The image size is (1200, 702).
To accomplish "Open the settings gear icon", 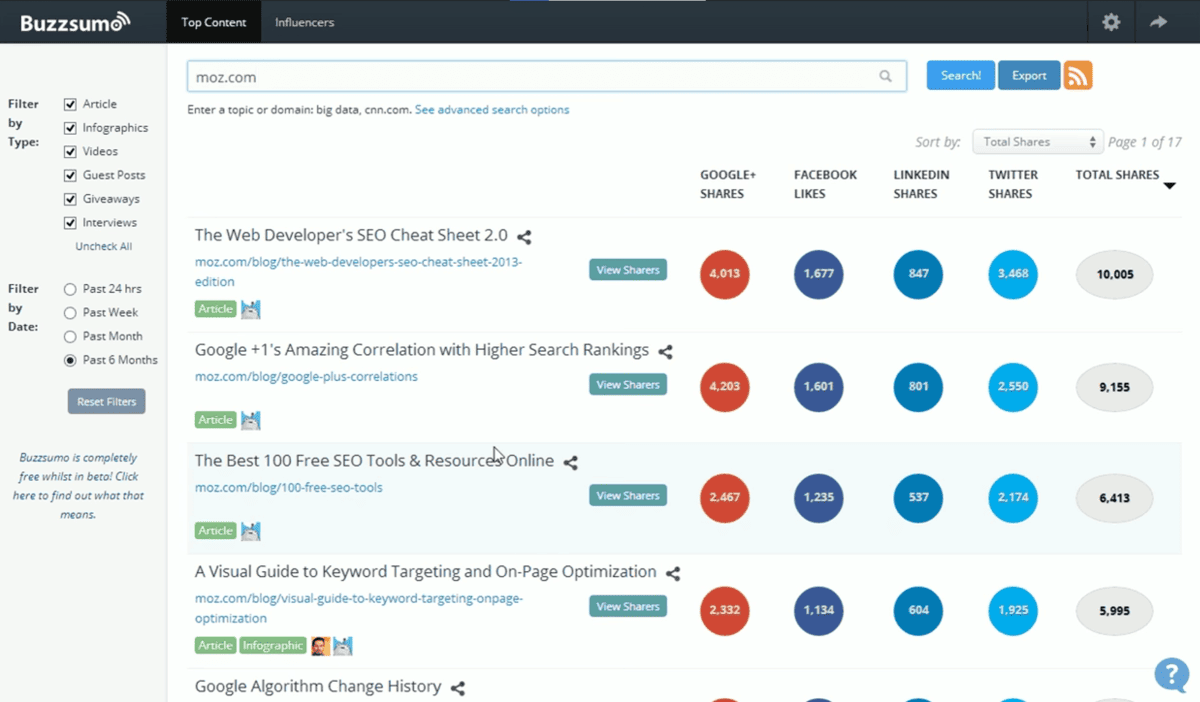I will click(x=1111, y=22).
